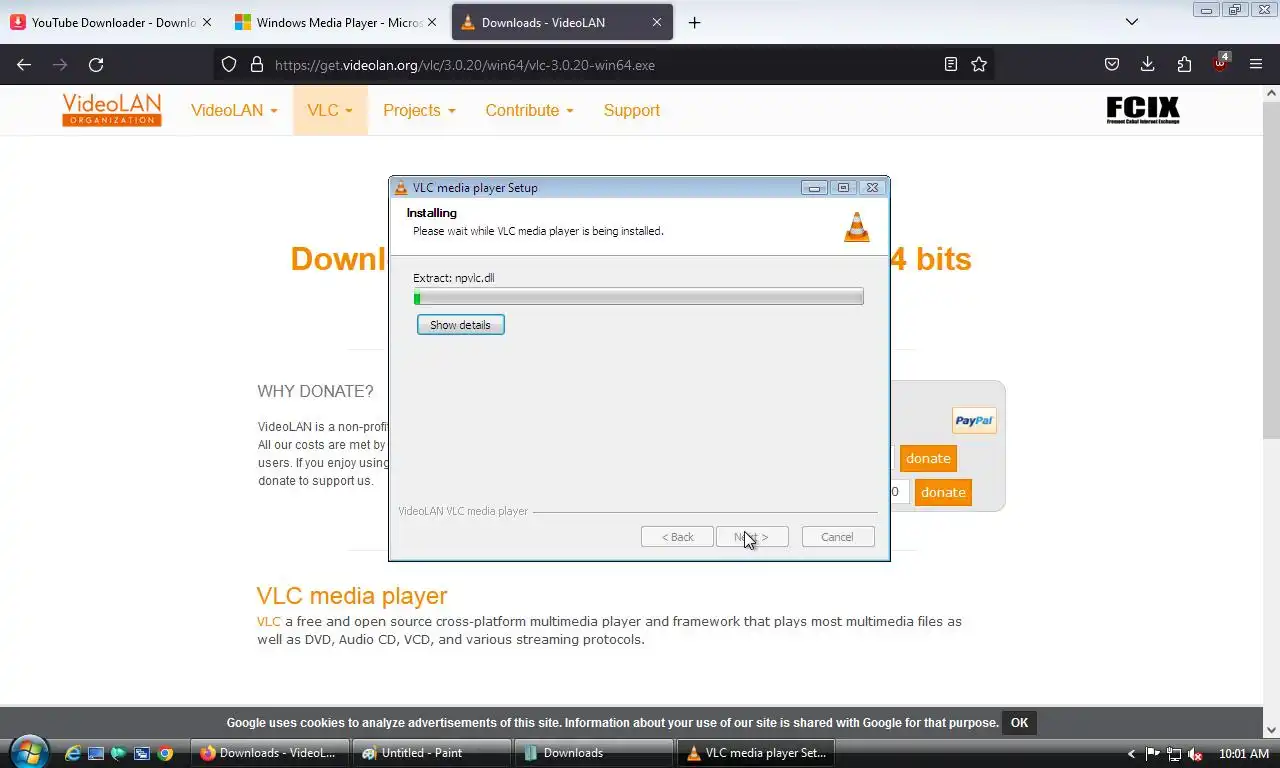This screenshot has width=1280, height=768.
Task: Expand the Projects dropdown menu
Action: 419,110
